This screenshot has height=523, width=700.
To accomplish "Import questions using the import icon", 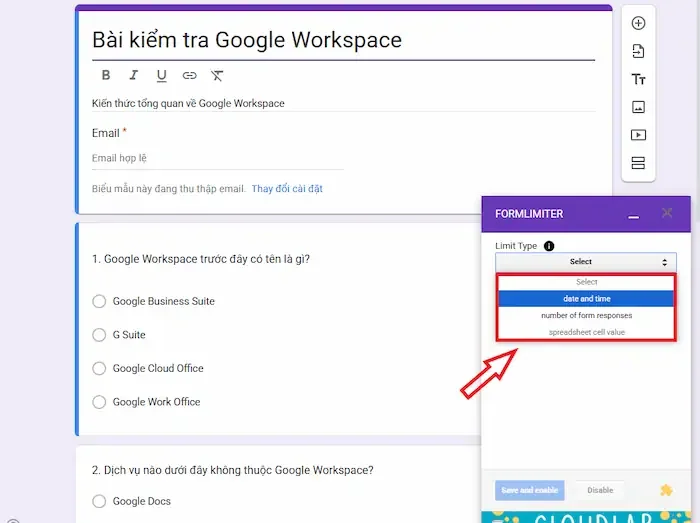I will 638,51.
